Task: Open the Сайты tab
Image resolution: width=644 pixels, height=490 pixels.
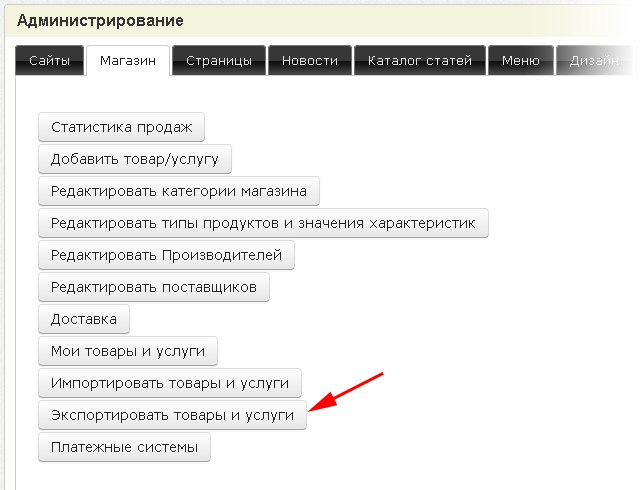Action: pos(50,61)
